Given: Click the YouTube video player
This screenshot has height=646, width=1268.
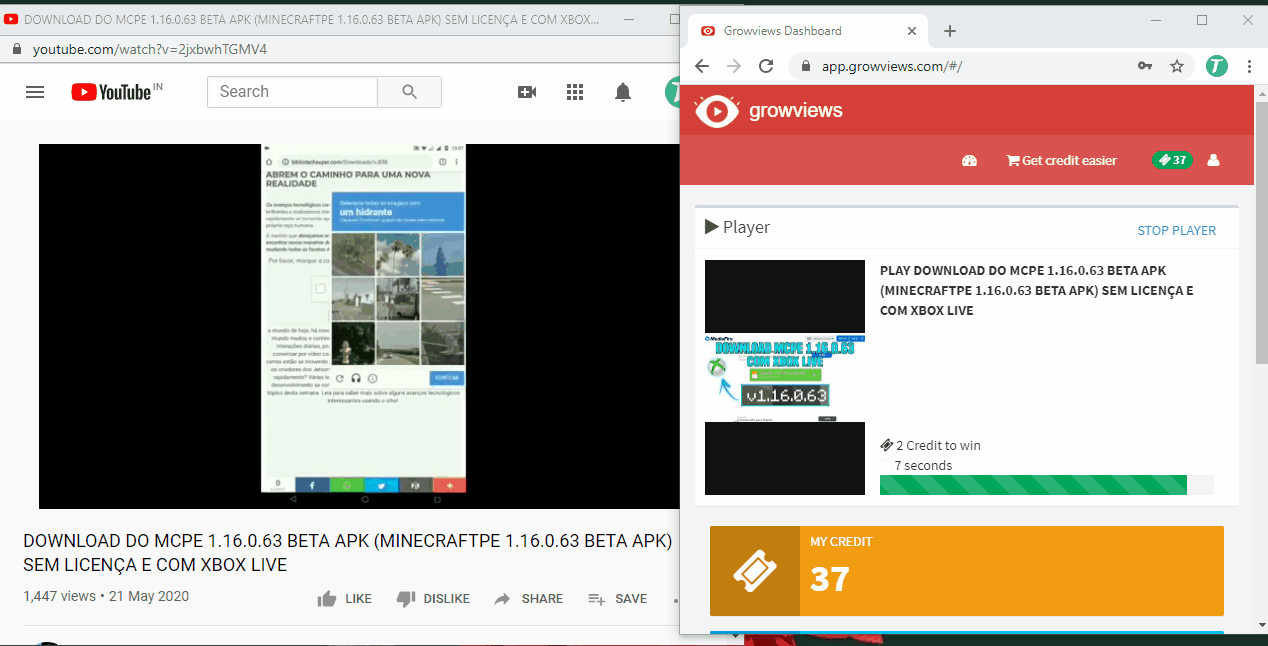Looking at the screenshot, I should pyautogui.click(x=359, y=326).
